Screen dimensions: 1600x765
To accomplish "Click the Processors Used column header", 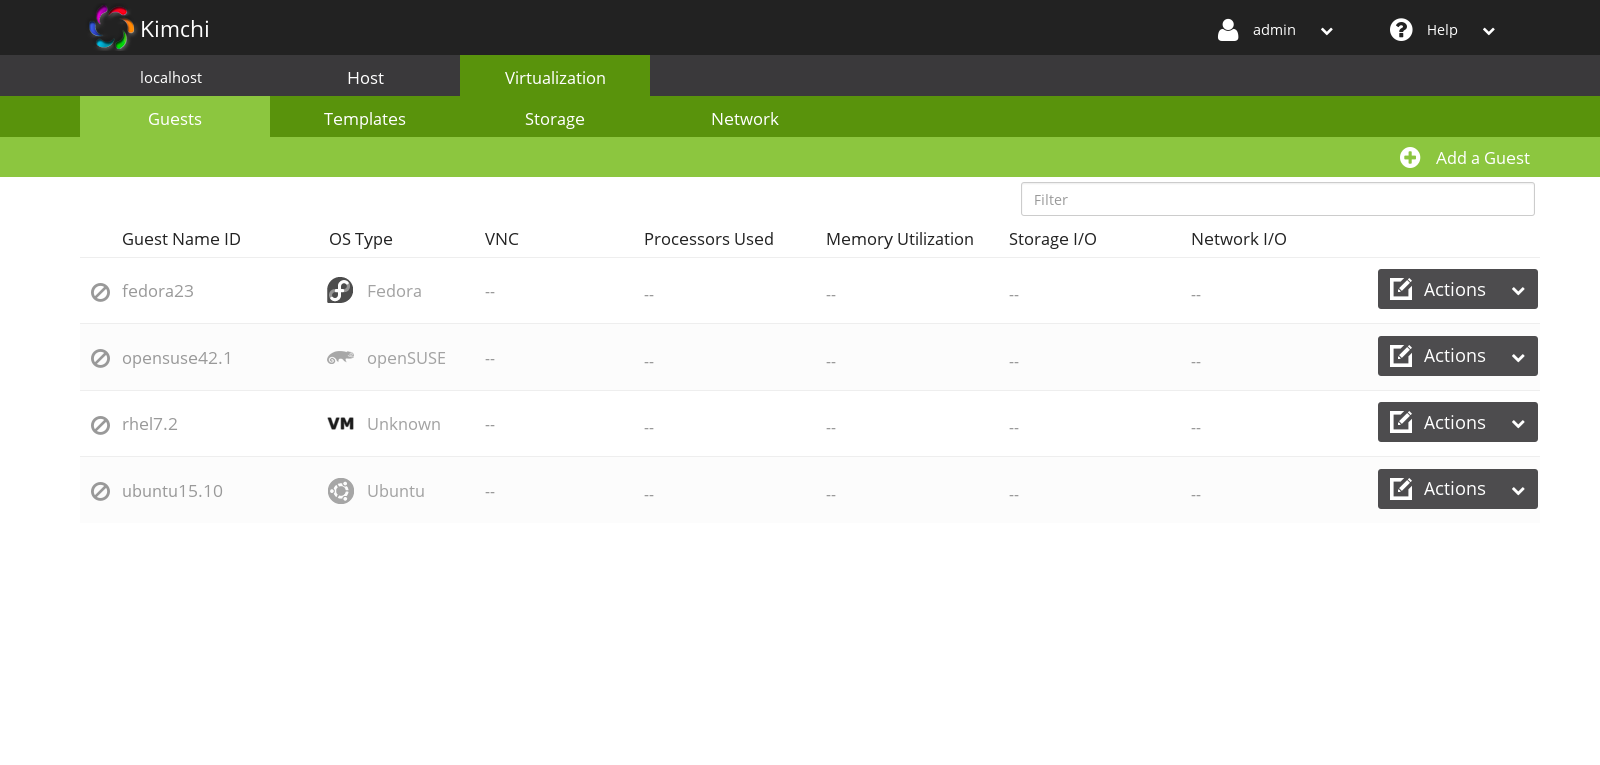I will 709,239.
